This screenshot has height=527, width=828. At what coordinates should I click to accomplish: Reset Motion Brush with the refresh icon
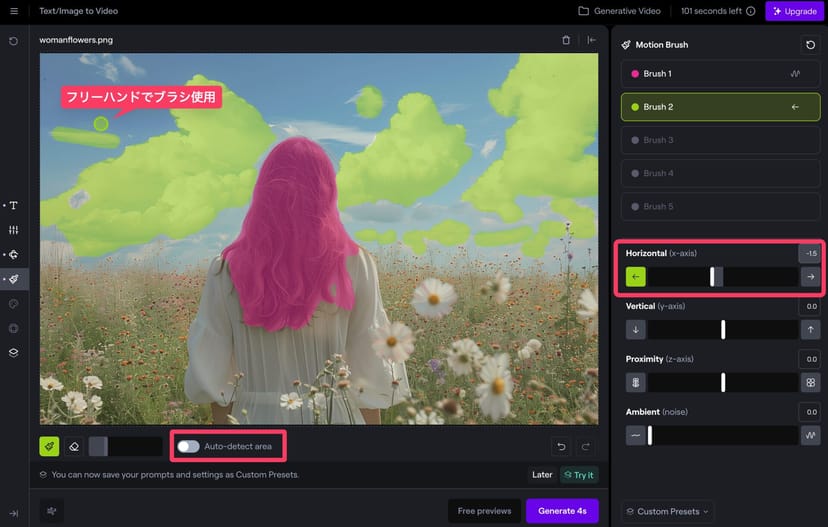[810, 45]
